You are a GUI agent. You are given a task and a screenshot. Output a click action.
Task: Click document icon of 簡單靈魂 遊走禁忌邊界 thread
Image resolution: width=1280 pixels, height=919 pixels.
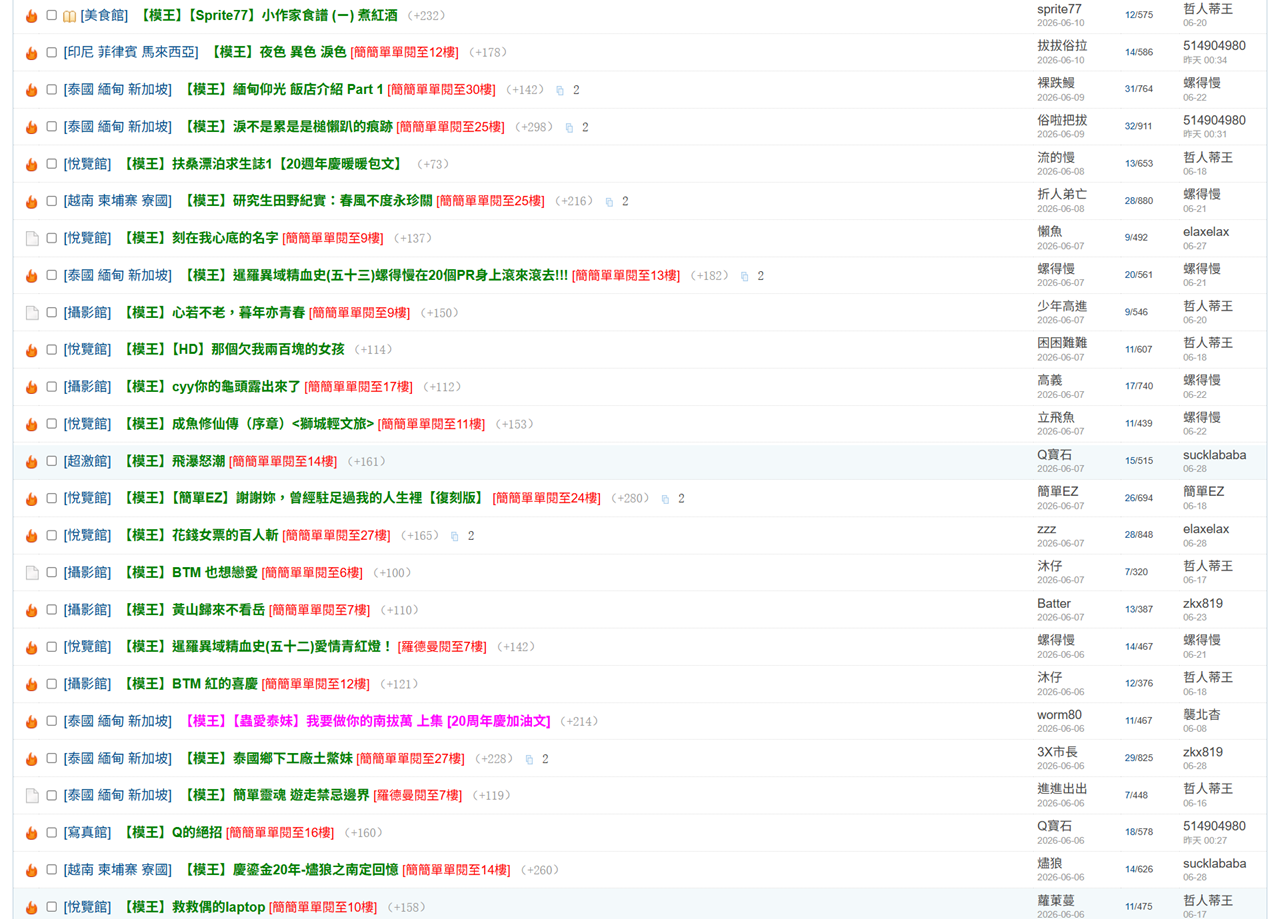coord(32,795)
